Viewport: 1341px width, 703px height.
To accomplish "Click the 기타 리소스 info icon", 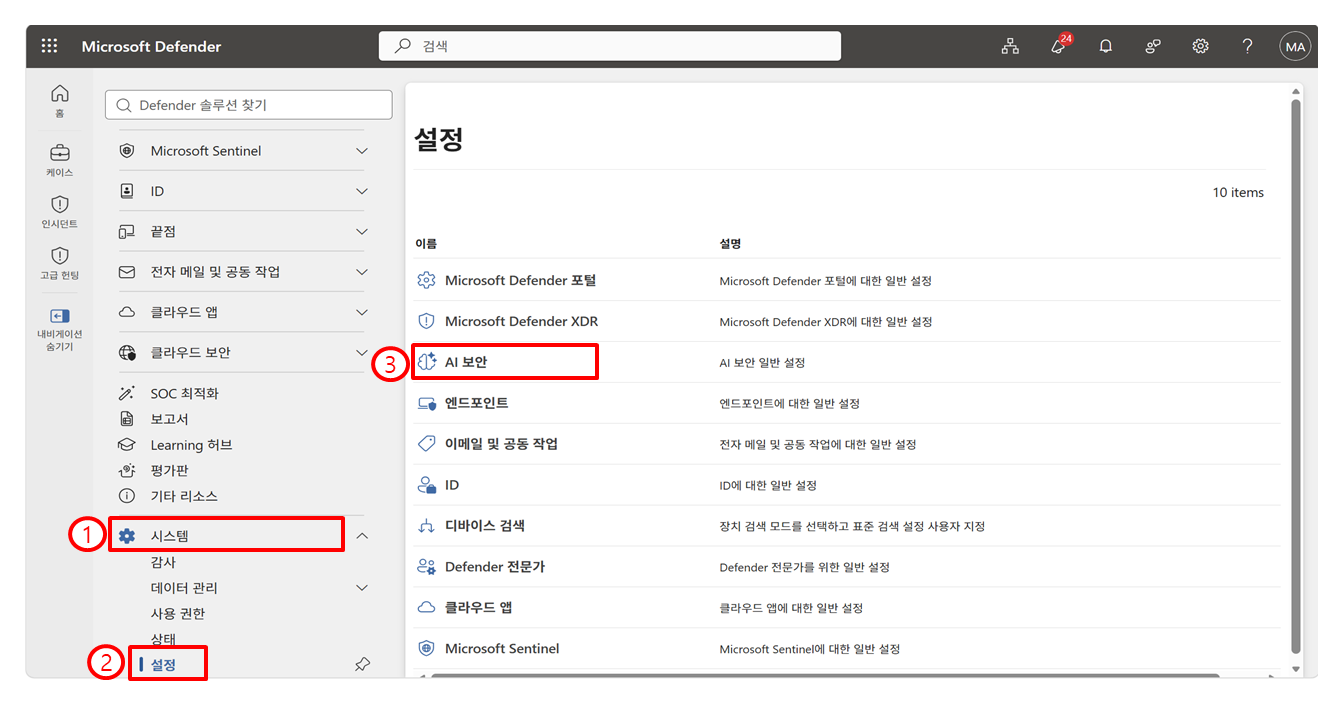I will pyautogui.click(x=127, y=496).
